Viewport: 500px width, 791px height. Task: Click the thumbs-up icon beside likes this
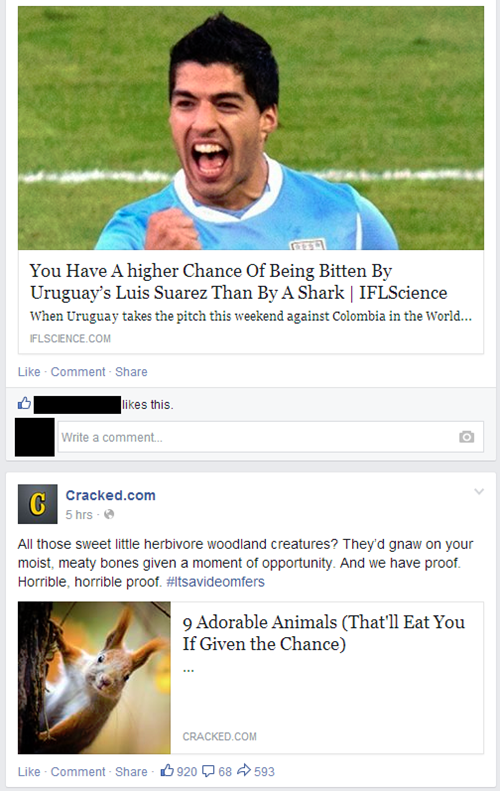click(x=24, y=403)
